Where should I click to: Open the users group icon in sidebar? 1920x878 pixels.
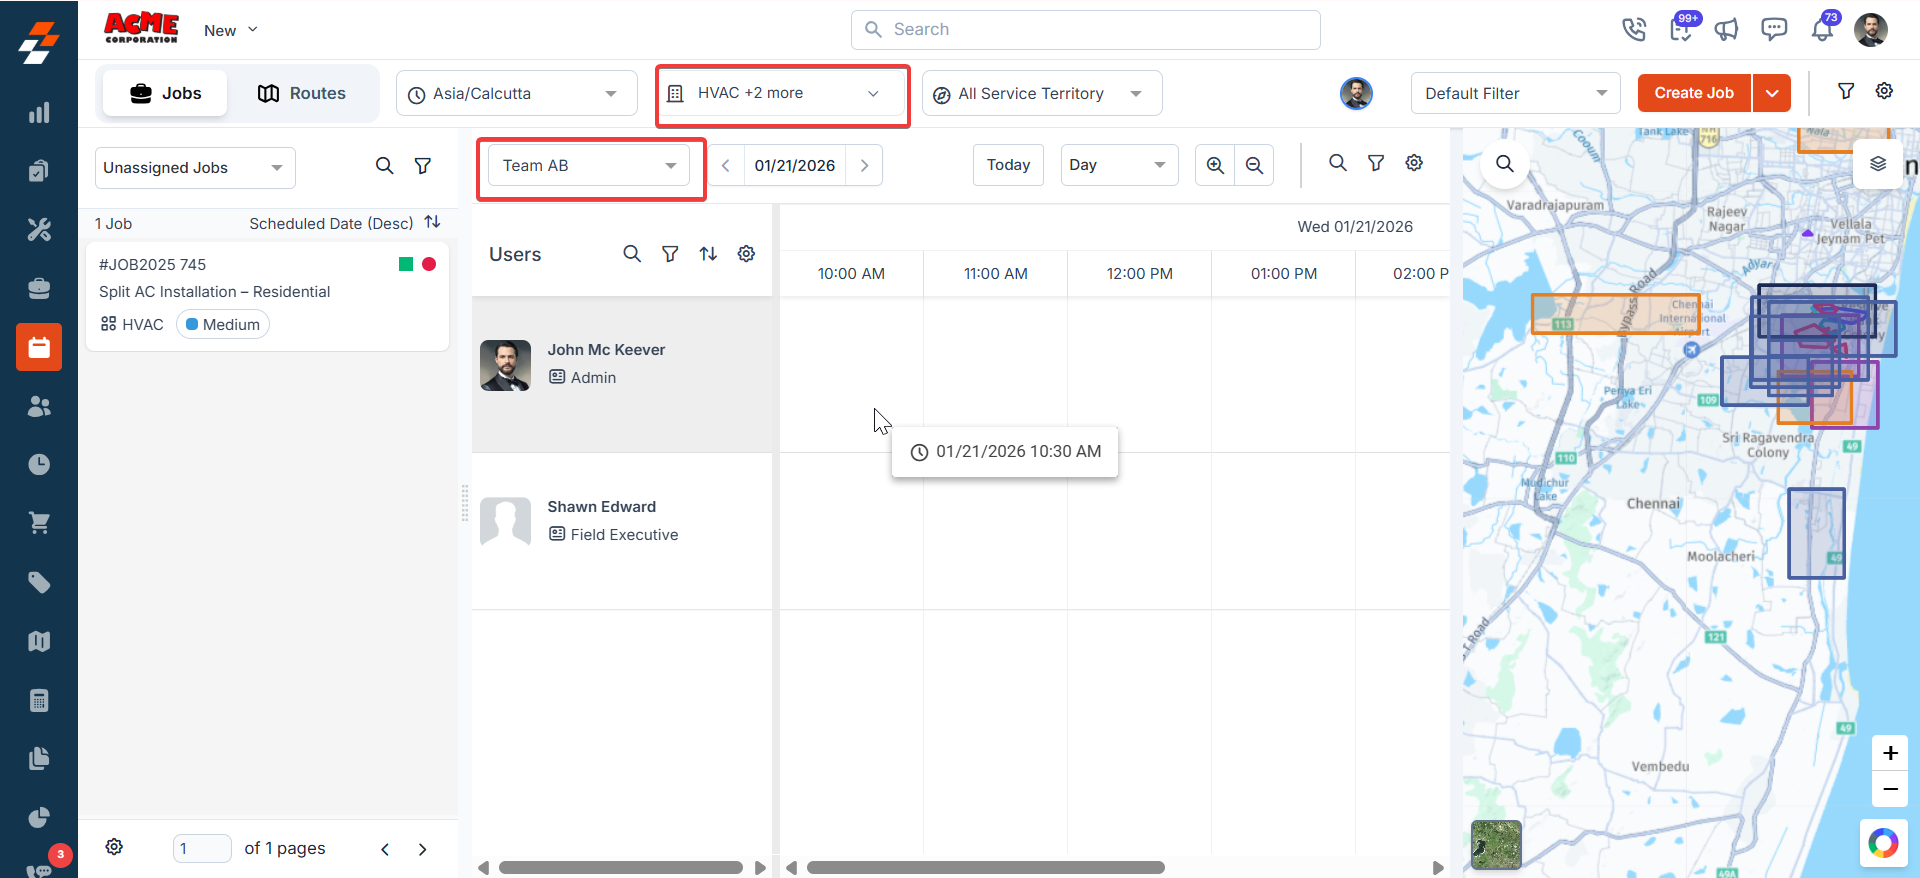(39, 406)
